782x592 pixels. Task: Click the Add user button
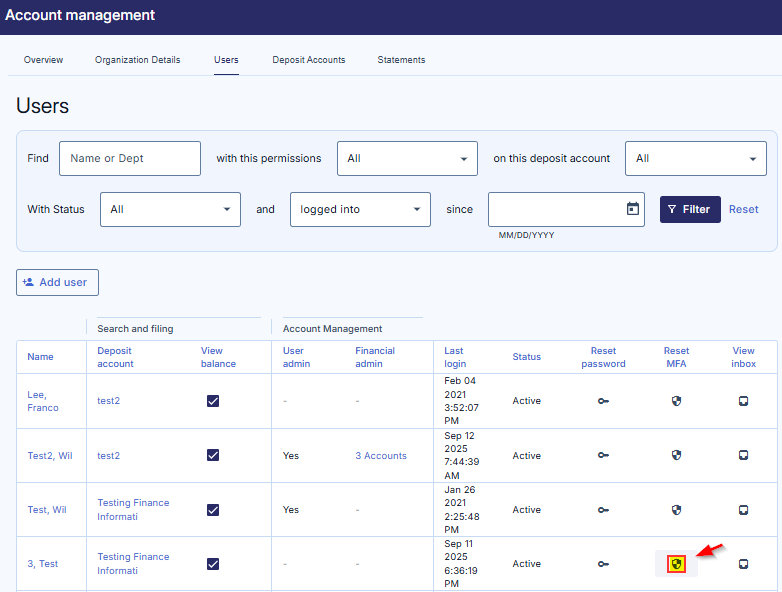pos(57,282)
